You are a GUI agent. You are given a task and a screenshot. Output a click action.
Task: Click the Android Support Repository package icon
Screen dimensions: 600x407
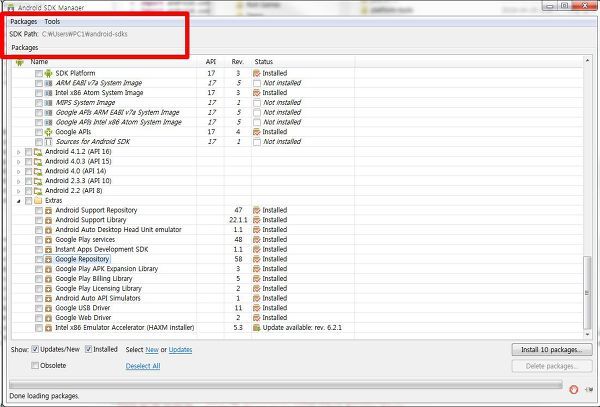click(x=48, y=210)
